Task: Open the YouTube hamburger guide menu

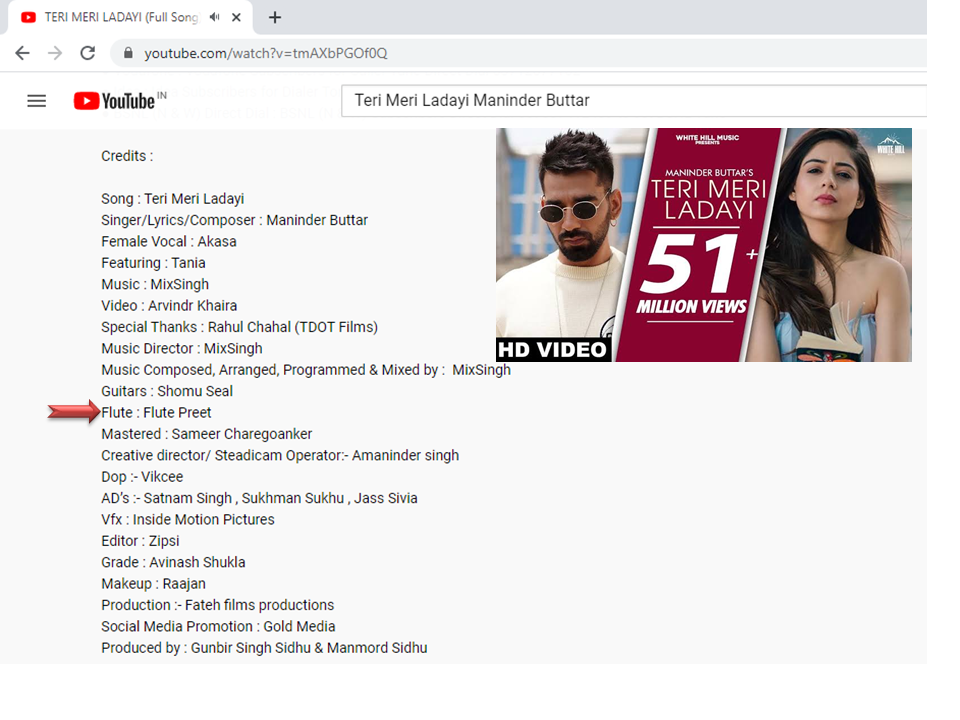Action: 37,101
